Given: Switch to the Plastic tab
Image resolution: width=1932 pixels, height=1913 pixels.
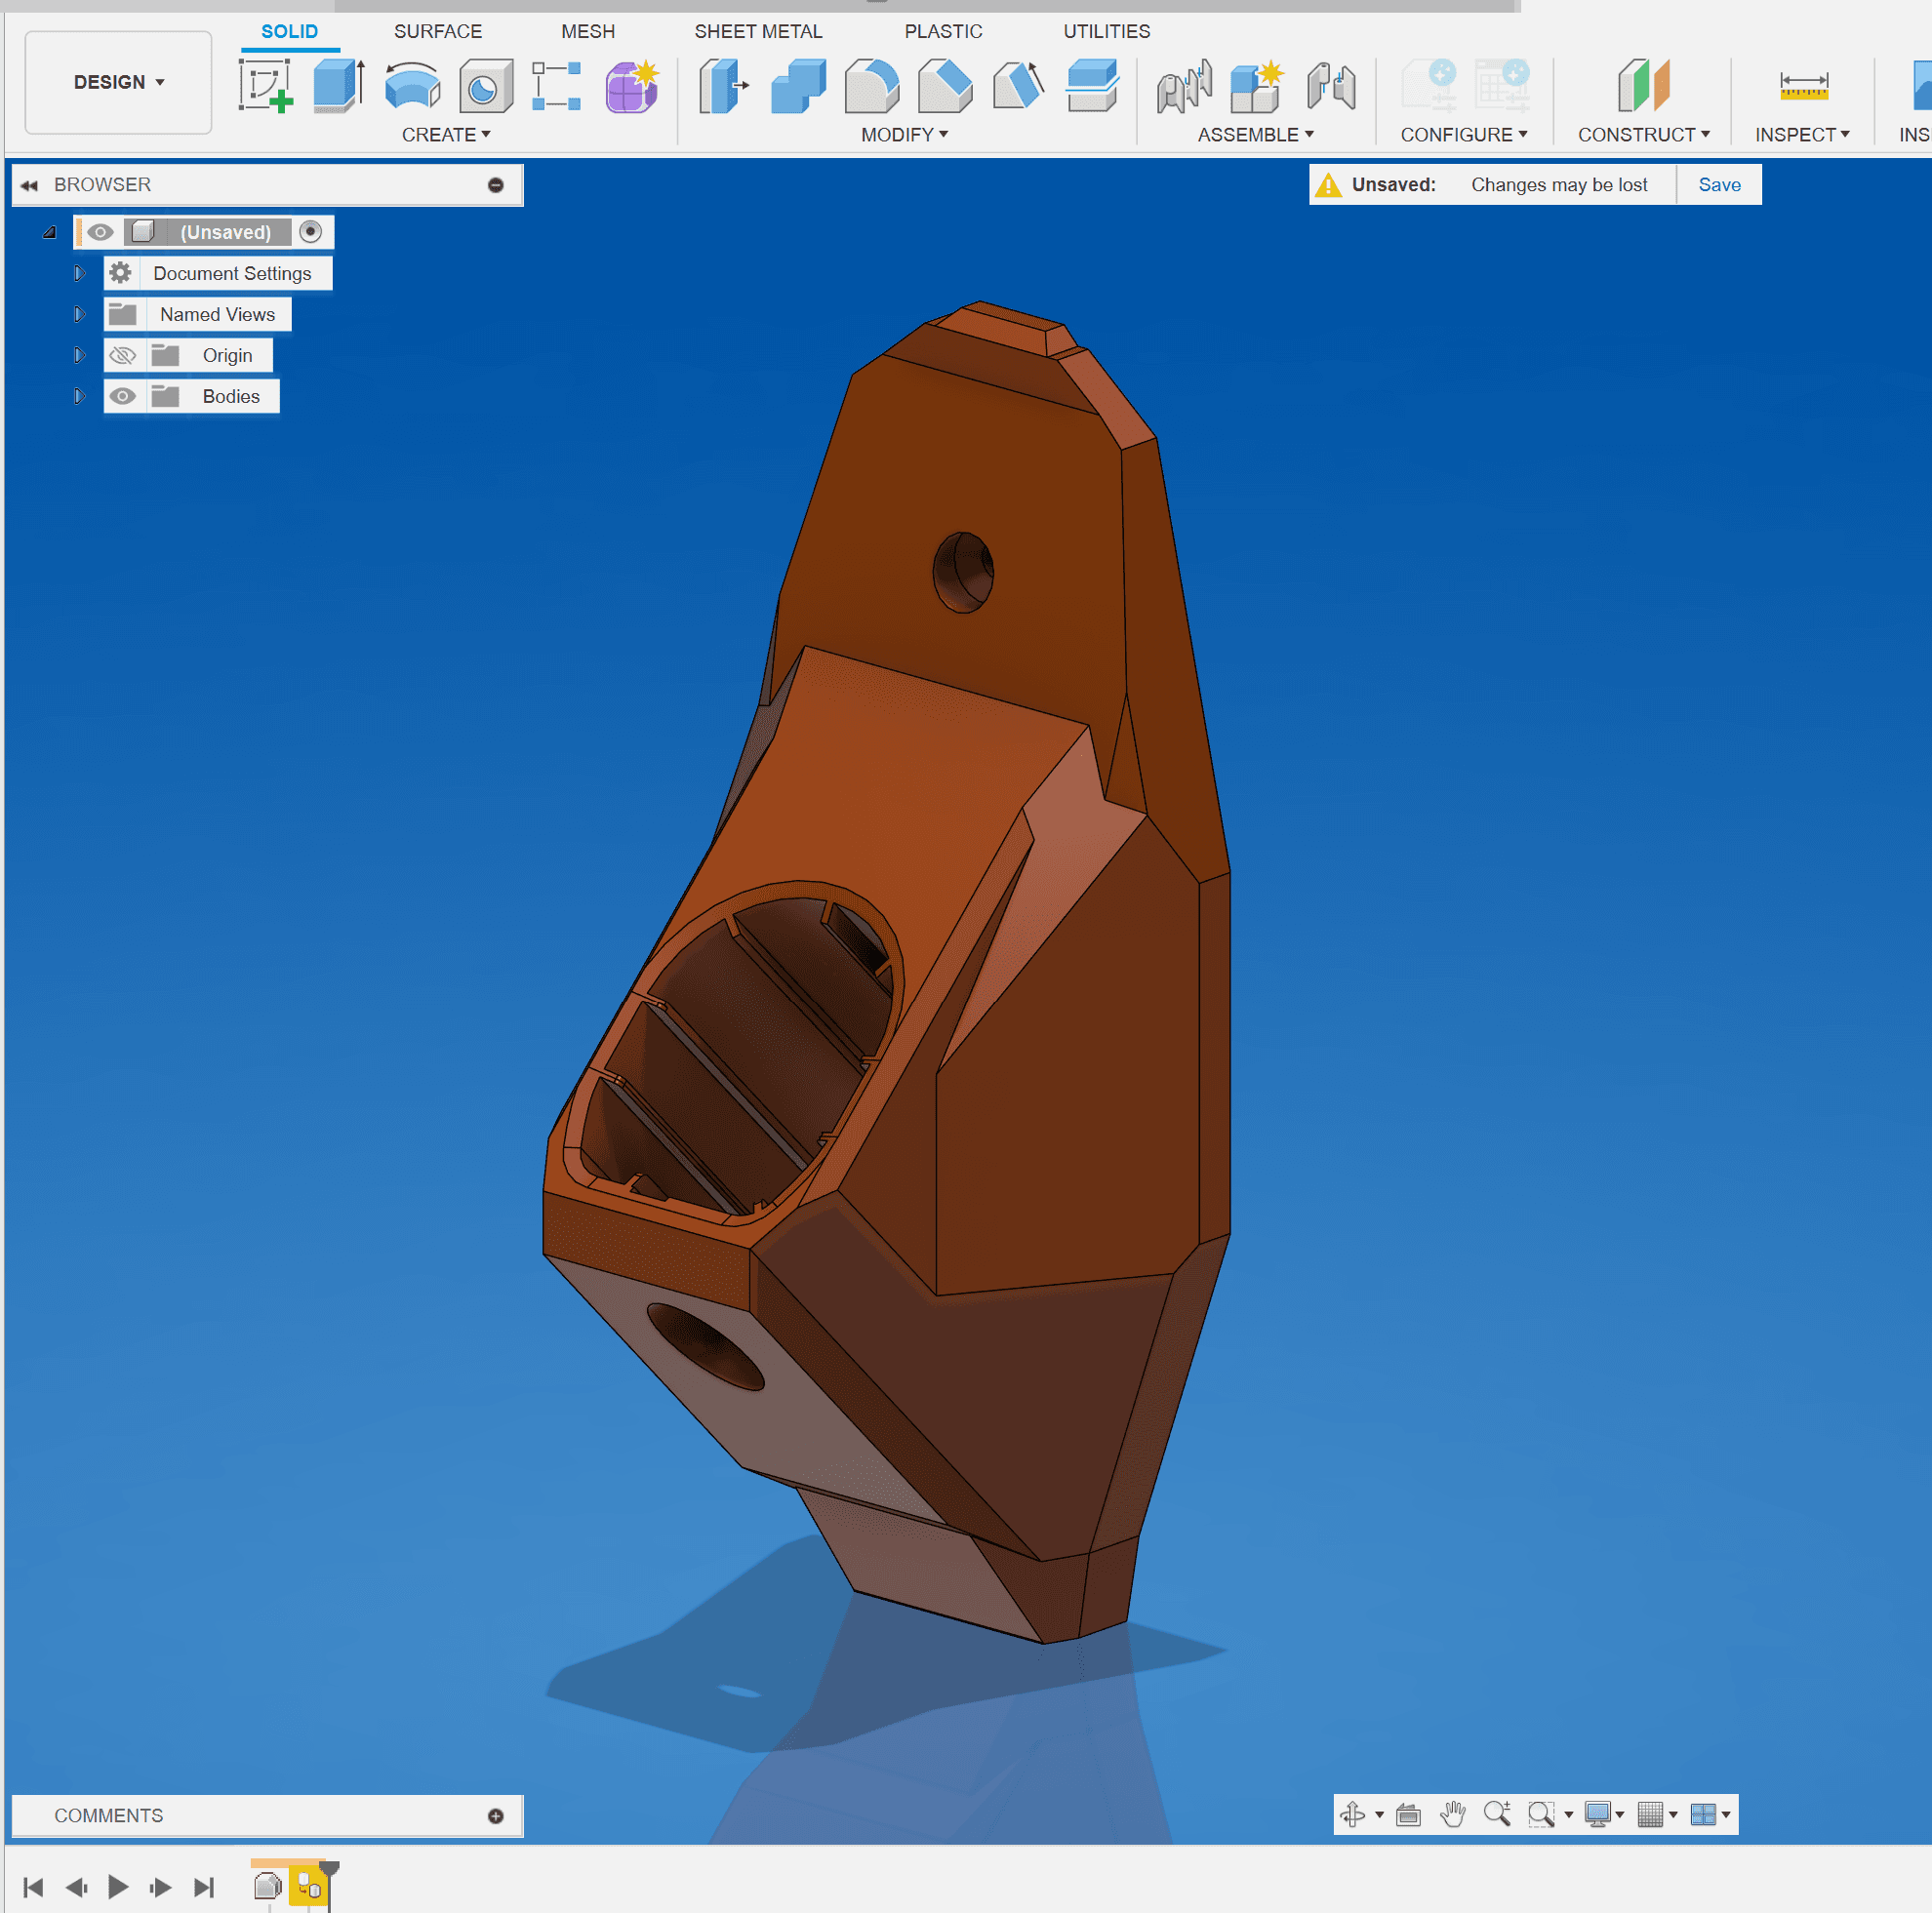Looking at the screenshot, I should coord(943,31).
